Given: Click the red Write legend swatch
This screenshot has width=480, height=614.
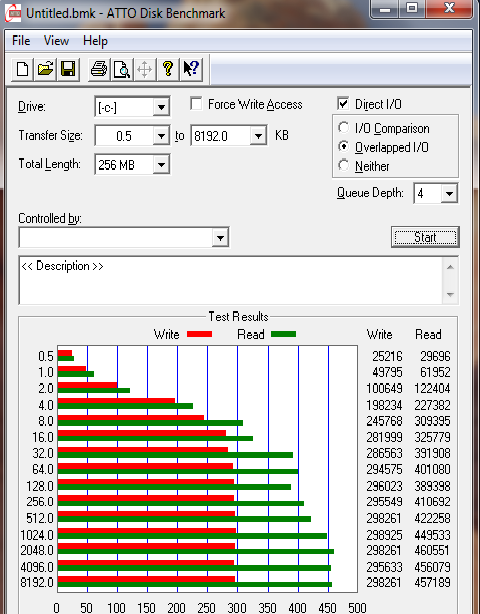Looking at the screenshot, I should [199, 334].
